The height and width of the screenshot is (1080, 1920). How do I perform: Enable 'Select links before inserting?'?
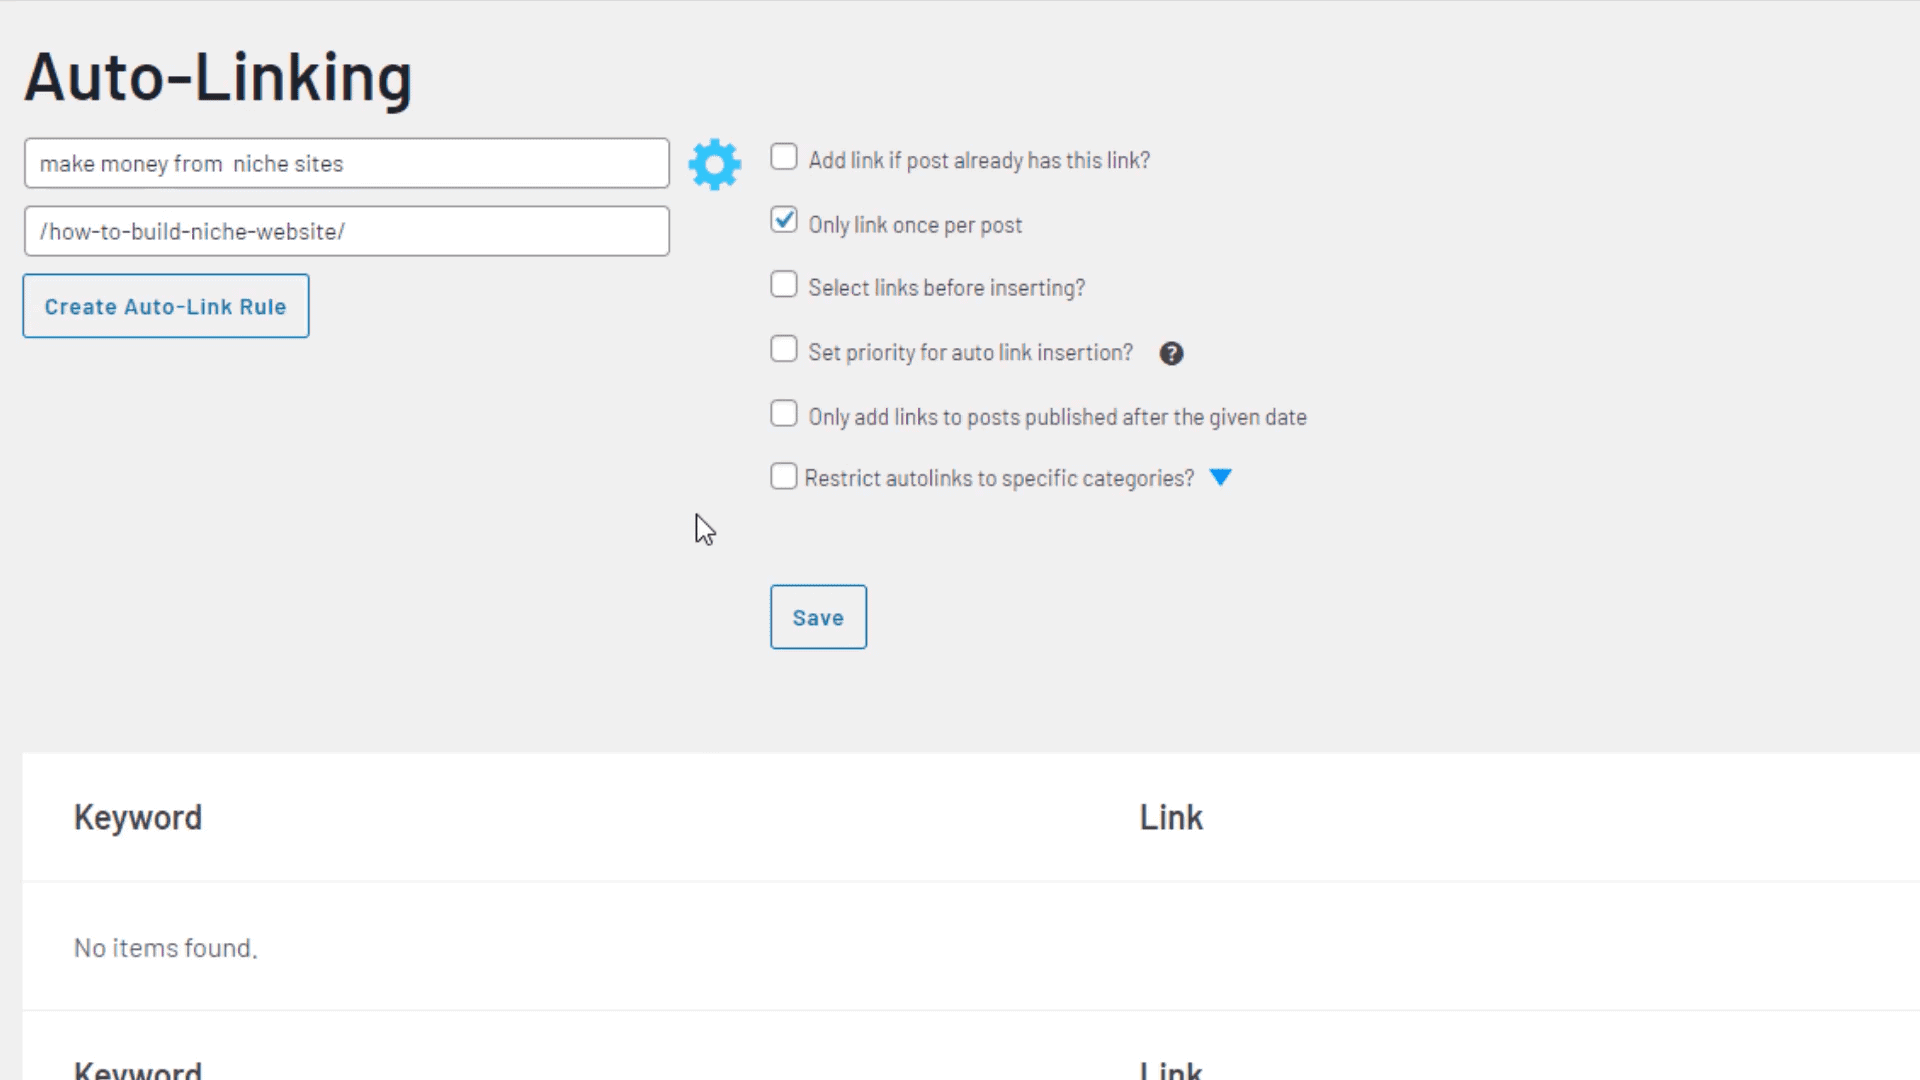pyautogui.click(x=783, y=284)
